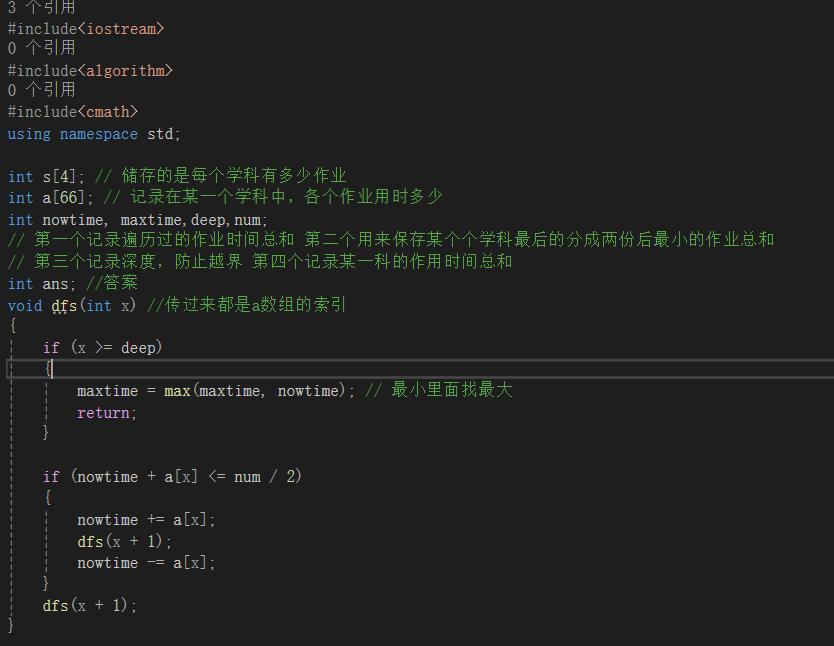The height and width of the screenshot is (646, 834).
Task: Click the comment '记录在某一个学科中，各个作业用时多少'
Action: coord(286,197)
